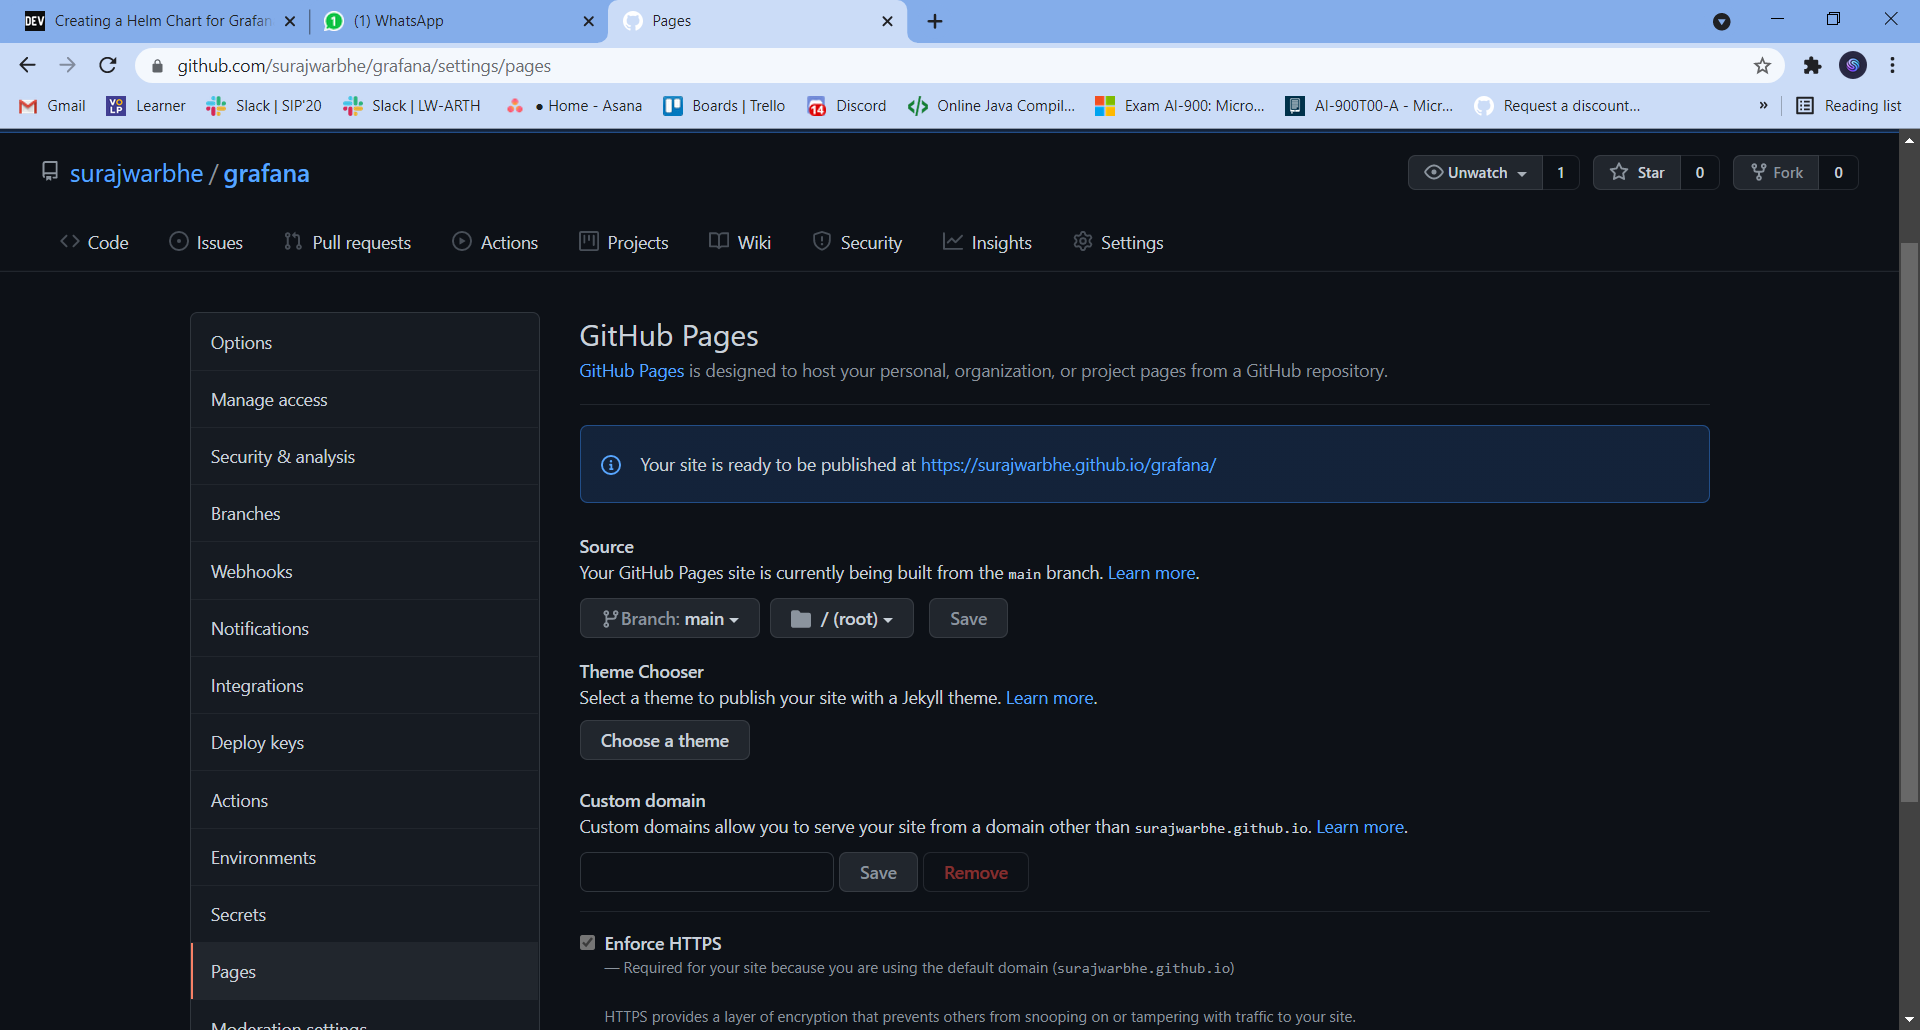
Task: Select Webhooks in the settings sidebar
Action: point(251,570)
